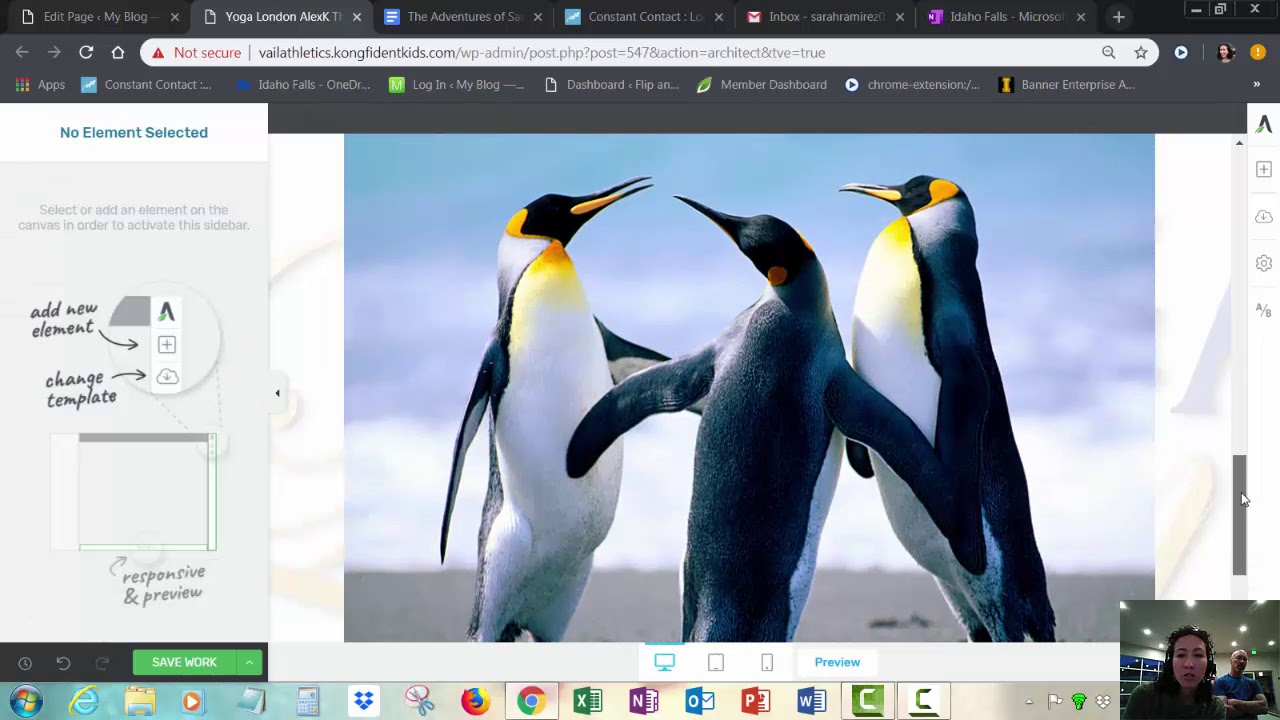This screenshot has height=720, width=1280.
Task: Click the SAVE WORK button
Action: (184, 662)
